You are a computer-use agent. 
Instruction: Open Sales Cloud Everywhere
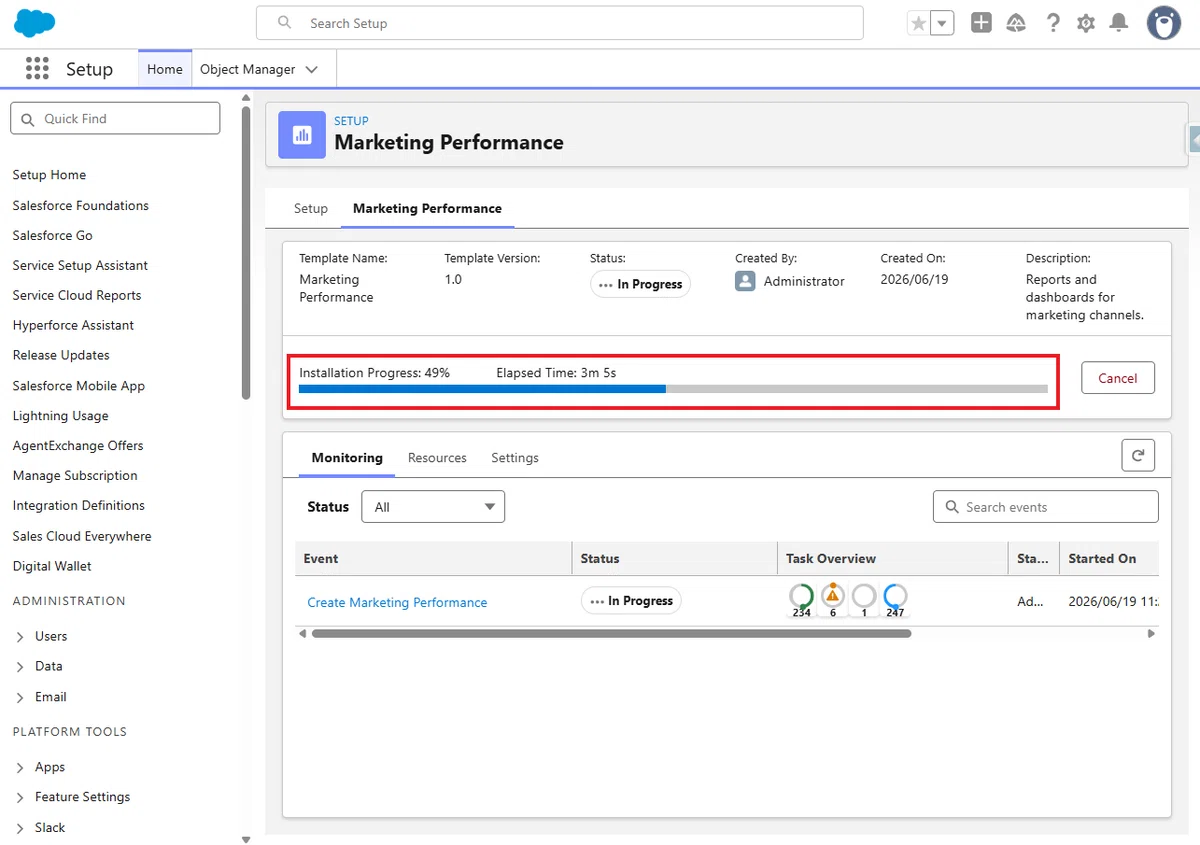tap(82, 536)
